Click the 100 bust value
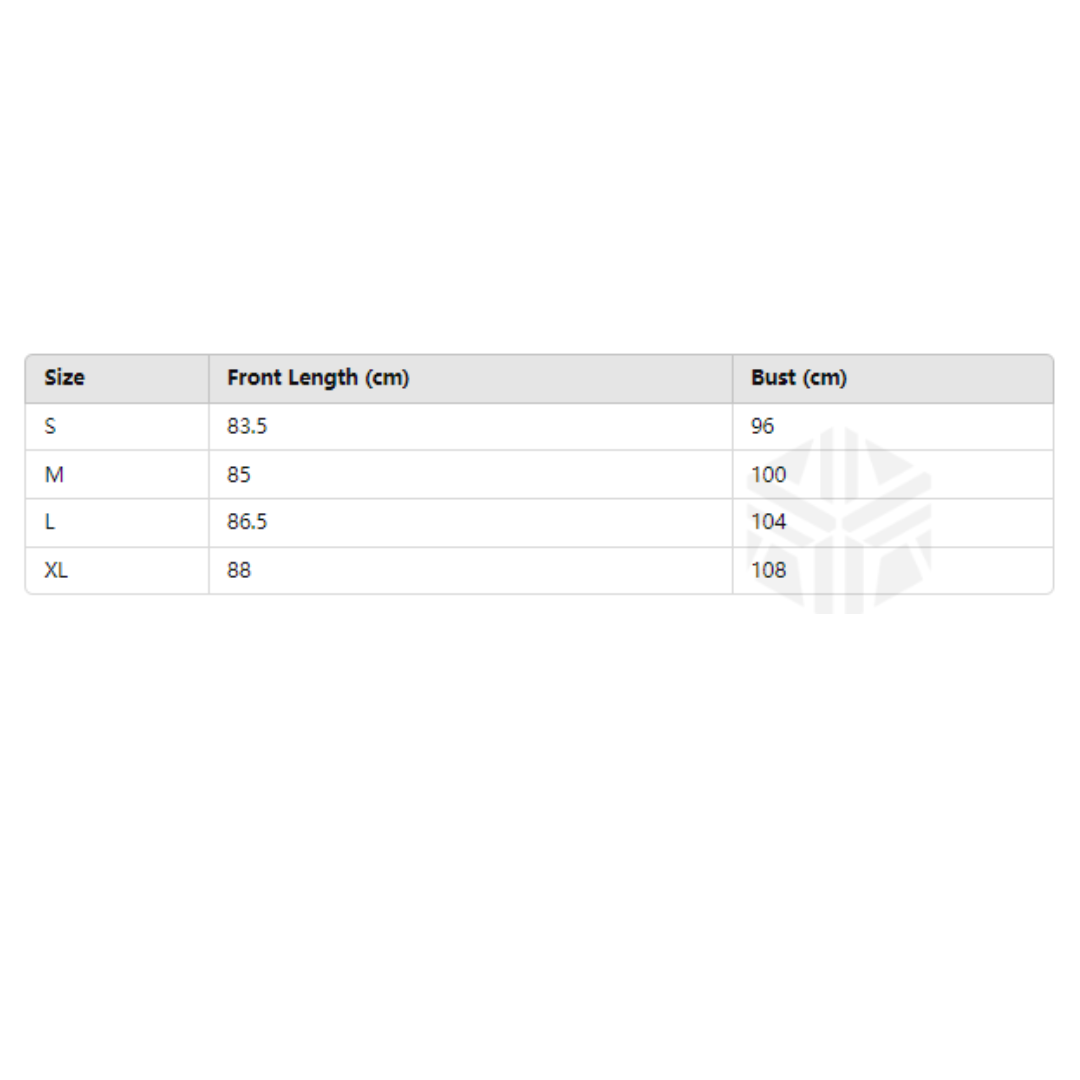Screen dimensions: 1080x1080 pyautogui.click(x=769, y=475)
